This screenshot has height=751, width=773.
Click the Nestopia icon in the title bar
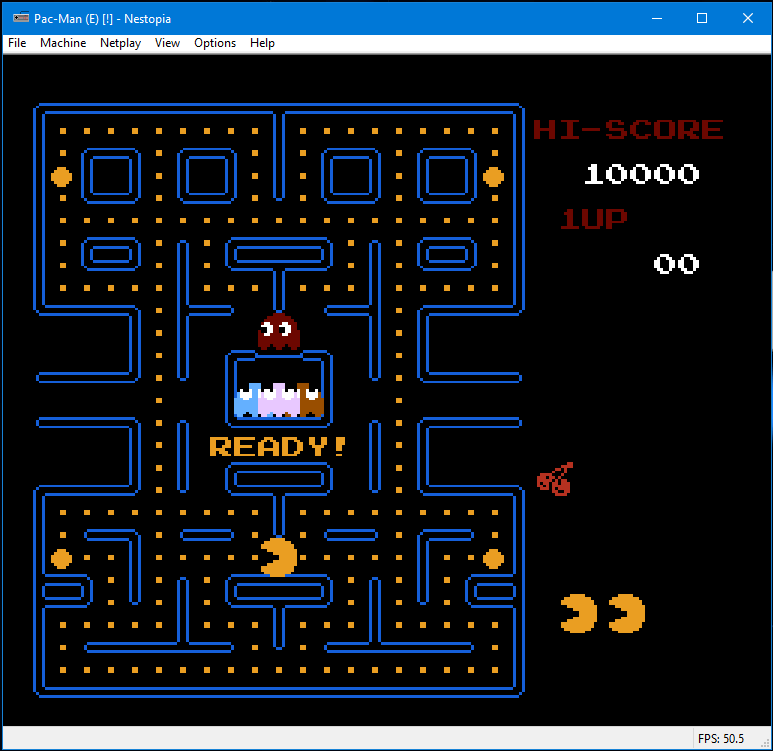[21, 18]
